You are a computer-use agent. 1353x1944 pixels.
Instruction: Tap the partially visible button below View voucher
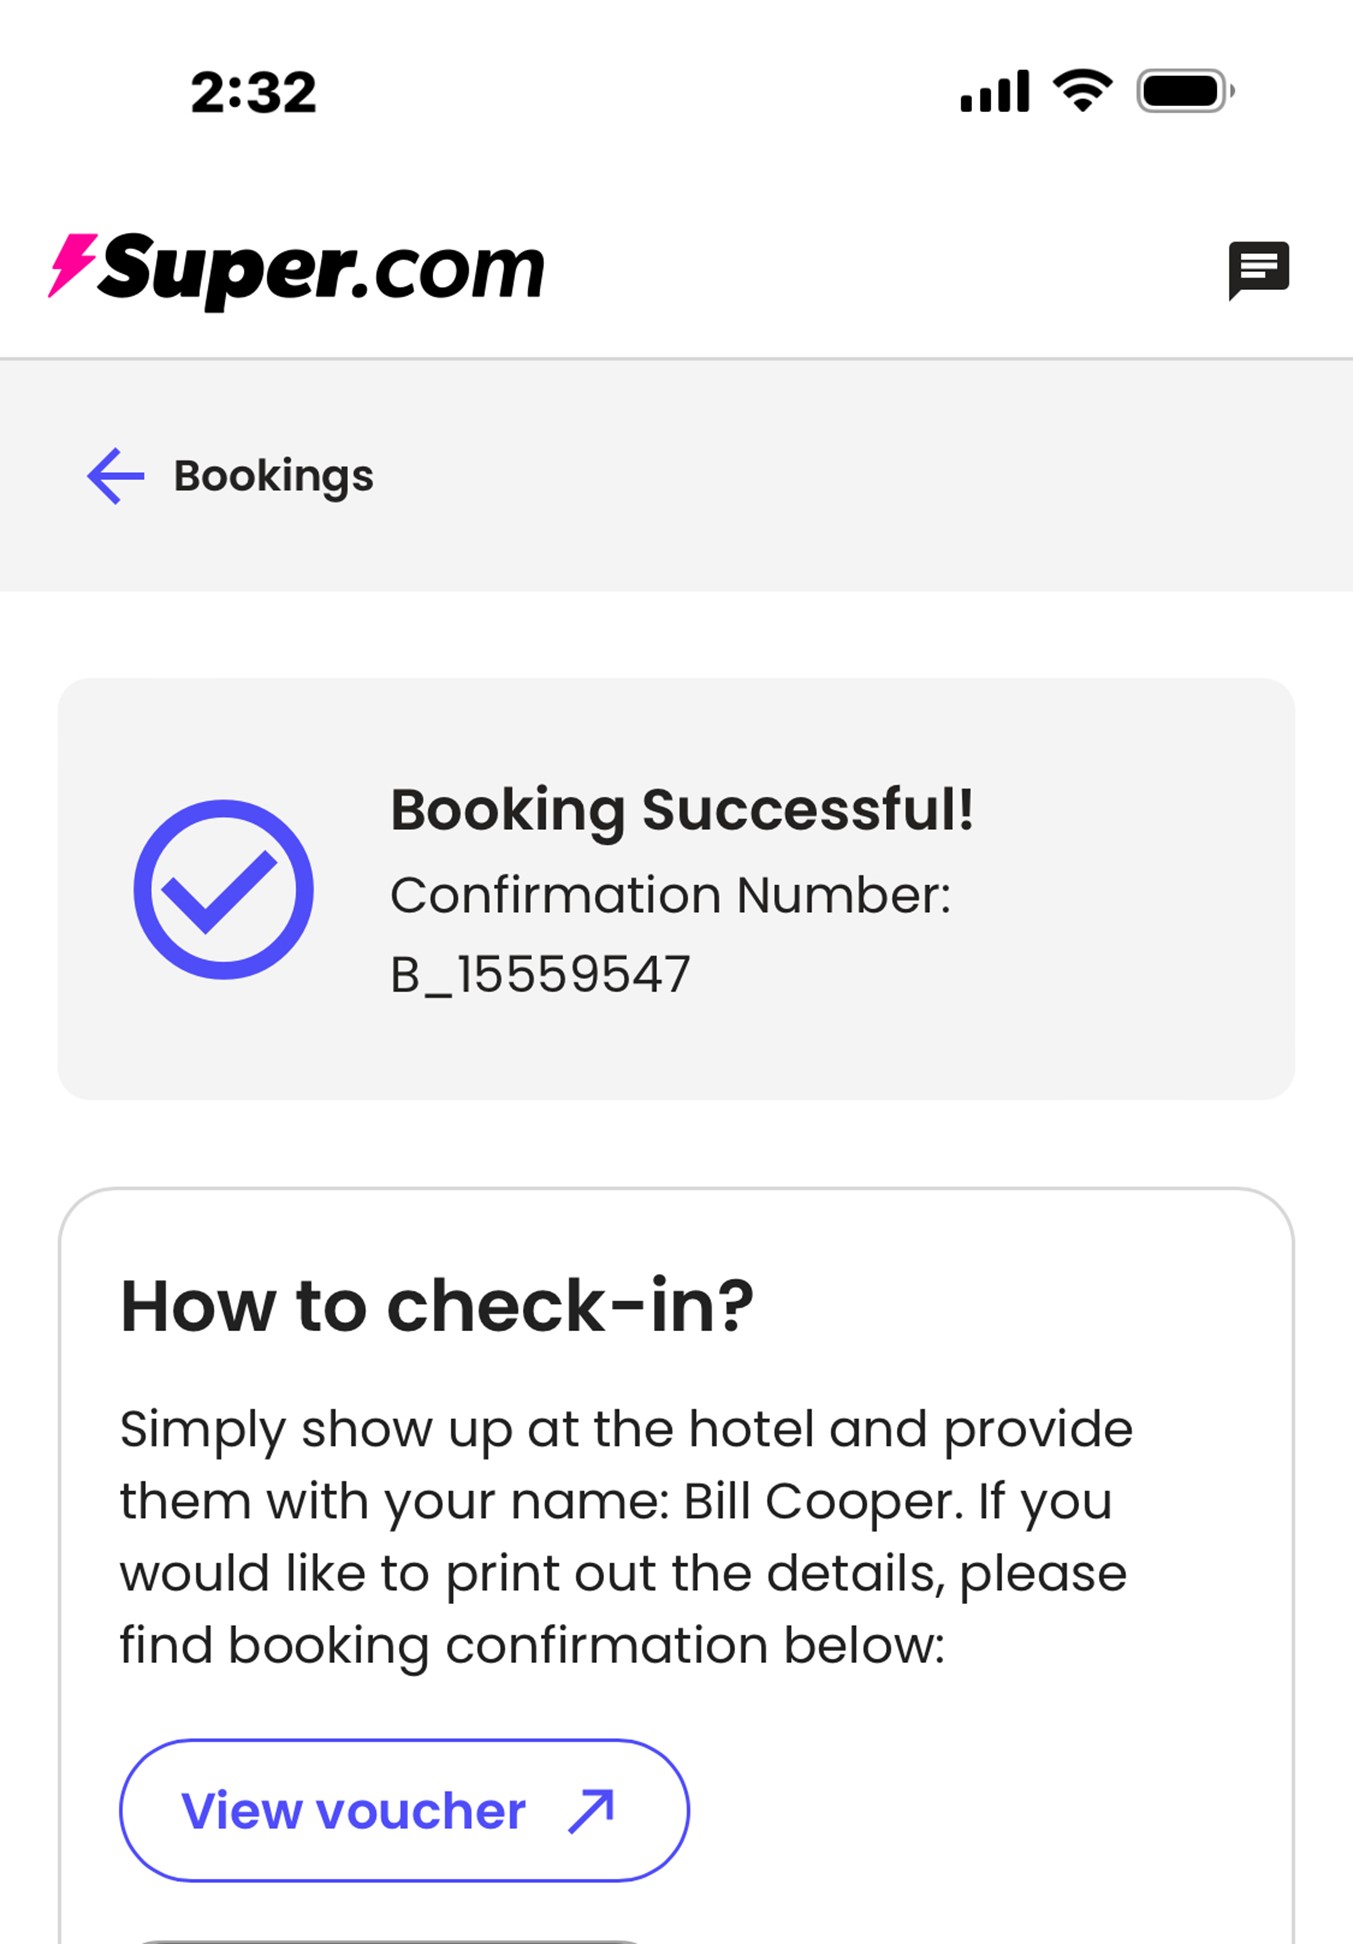(390, 1940)
